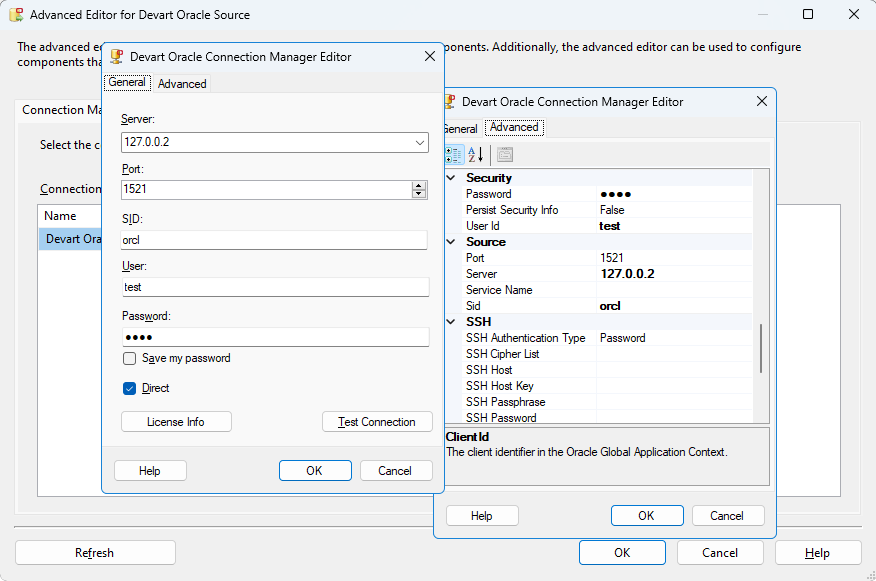Click the License Info button
This screenshot has height=581, width=876.
tap(176, 422)
